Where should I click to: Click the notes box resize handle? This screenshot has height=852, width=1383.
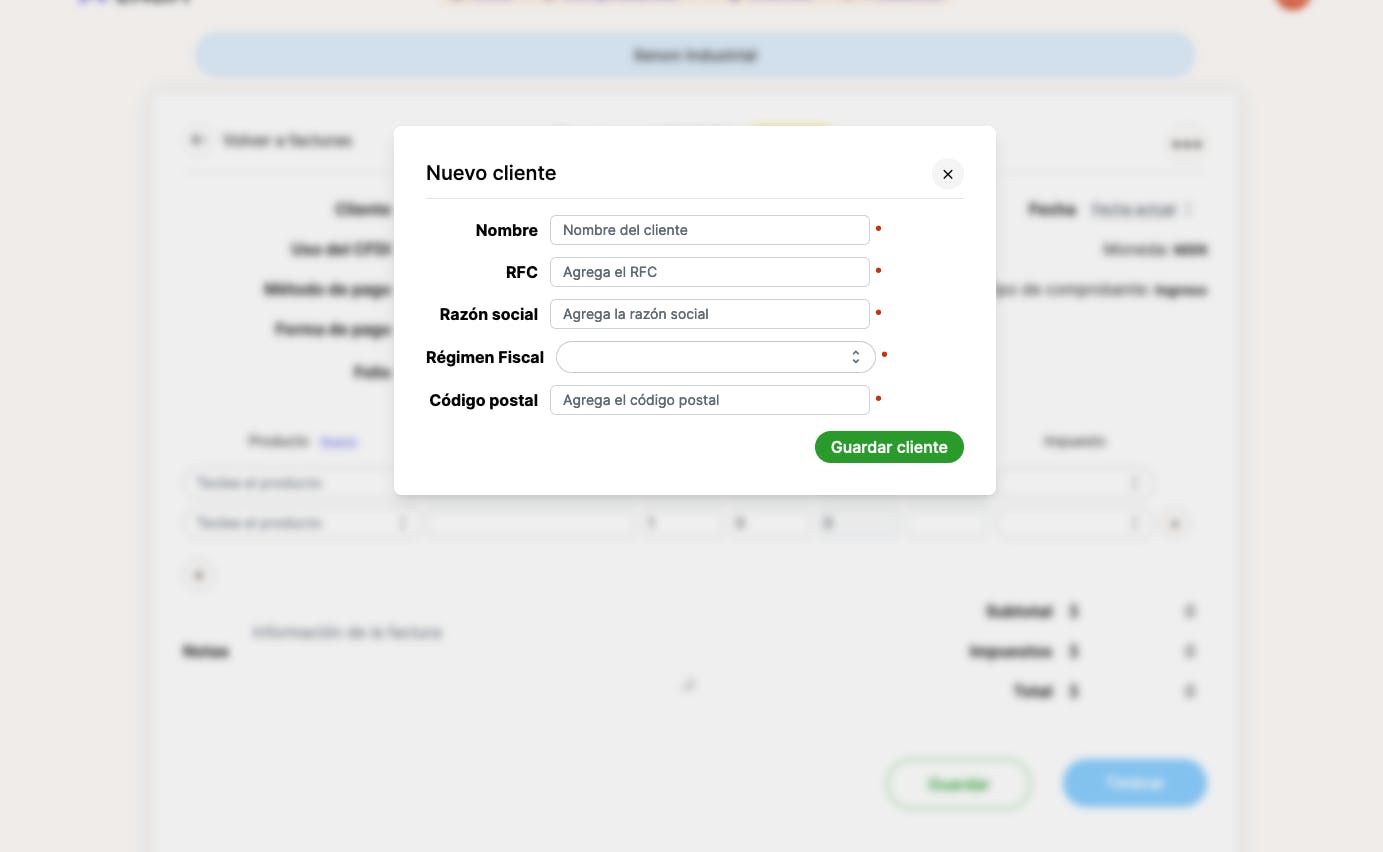pyautogui.click(x=688, y=685)
